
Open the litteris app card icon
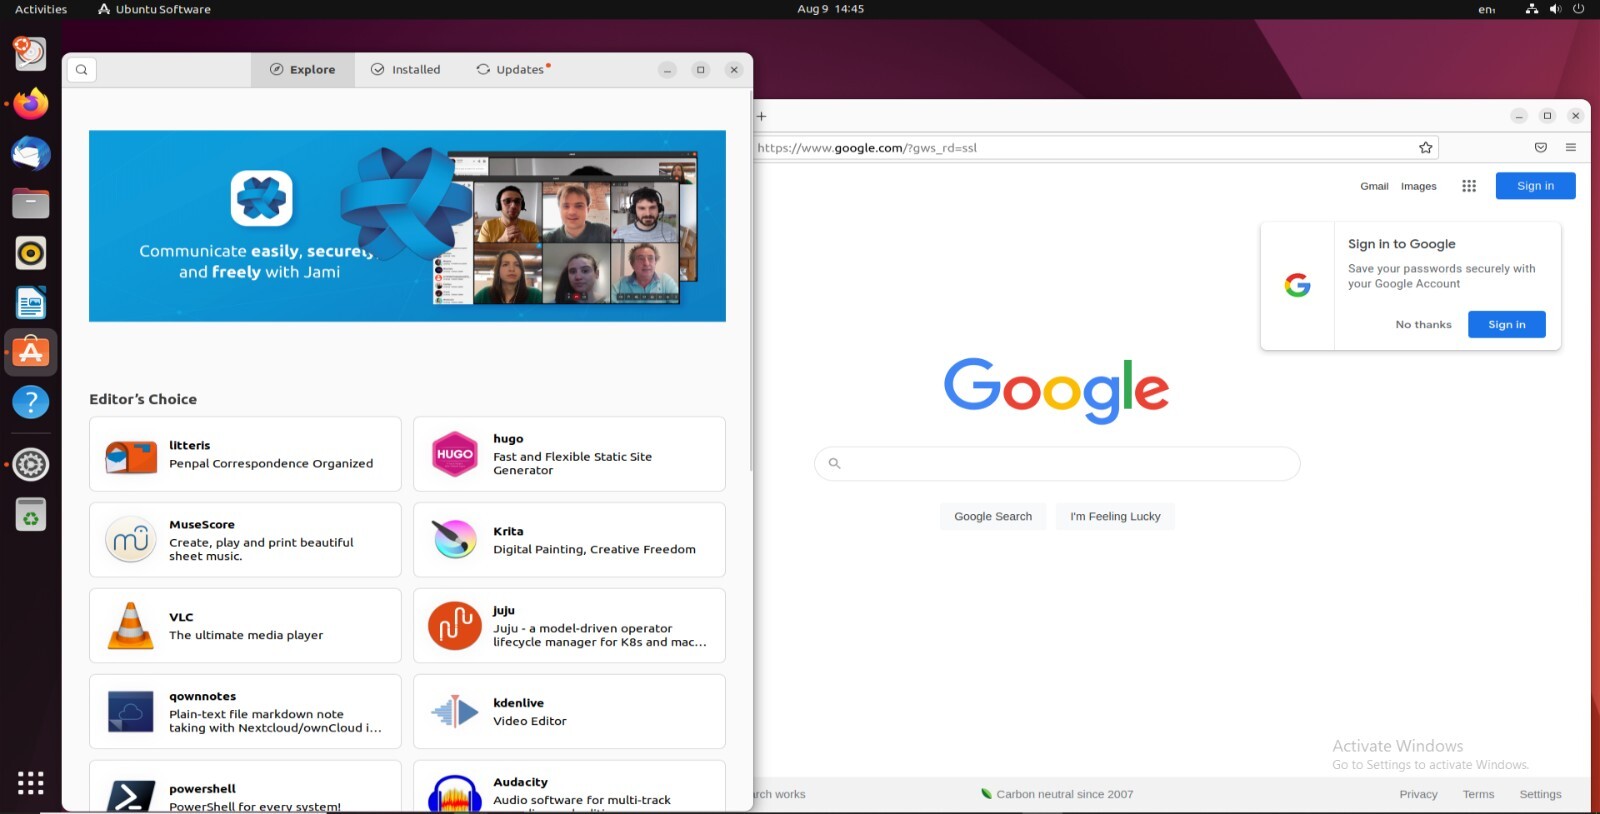(x=131, y=455)
